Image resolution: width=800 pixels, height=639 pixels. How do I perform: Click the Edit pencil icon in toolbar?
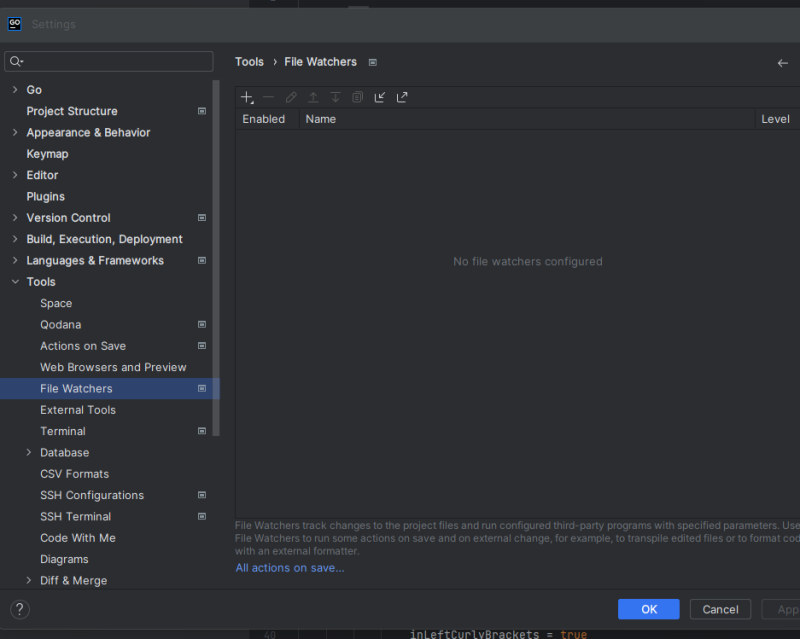(291, 97)
